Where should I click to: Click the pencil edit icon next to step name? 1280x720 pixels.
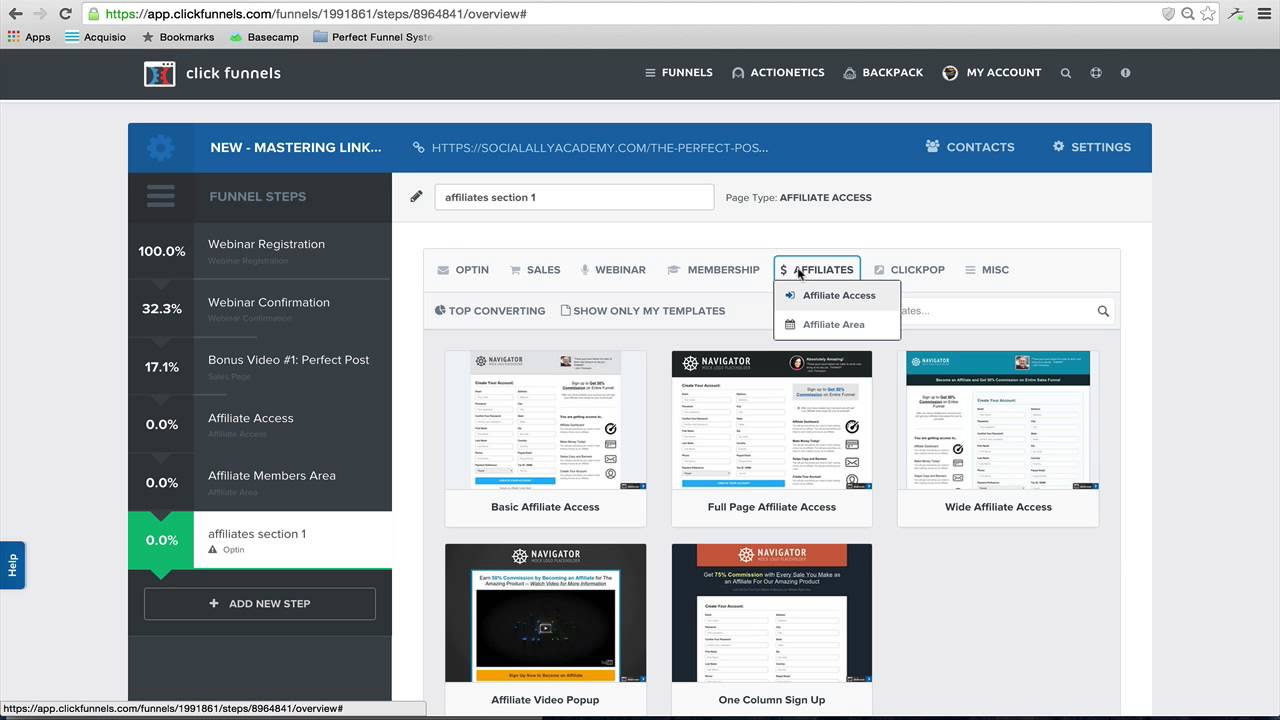pyautogui.click(x=416, y=197)
